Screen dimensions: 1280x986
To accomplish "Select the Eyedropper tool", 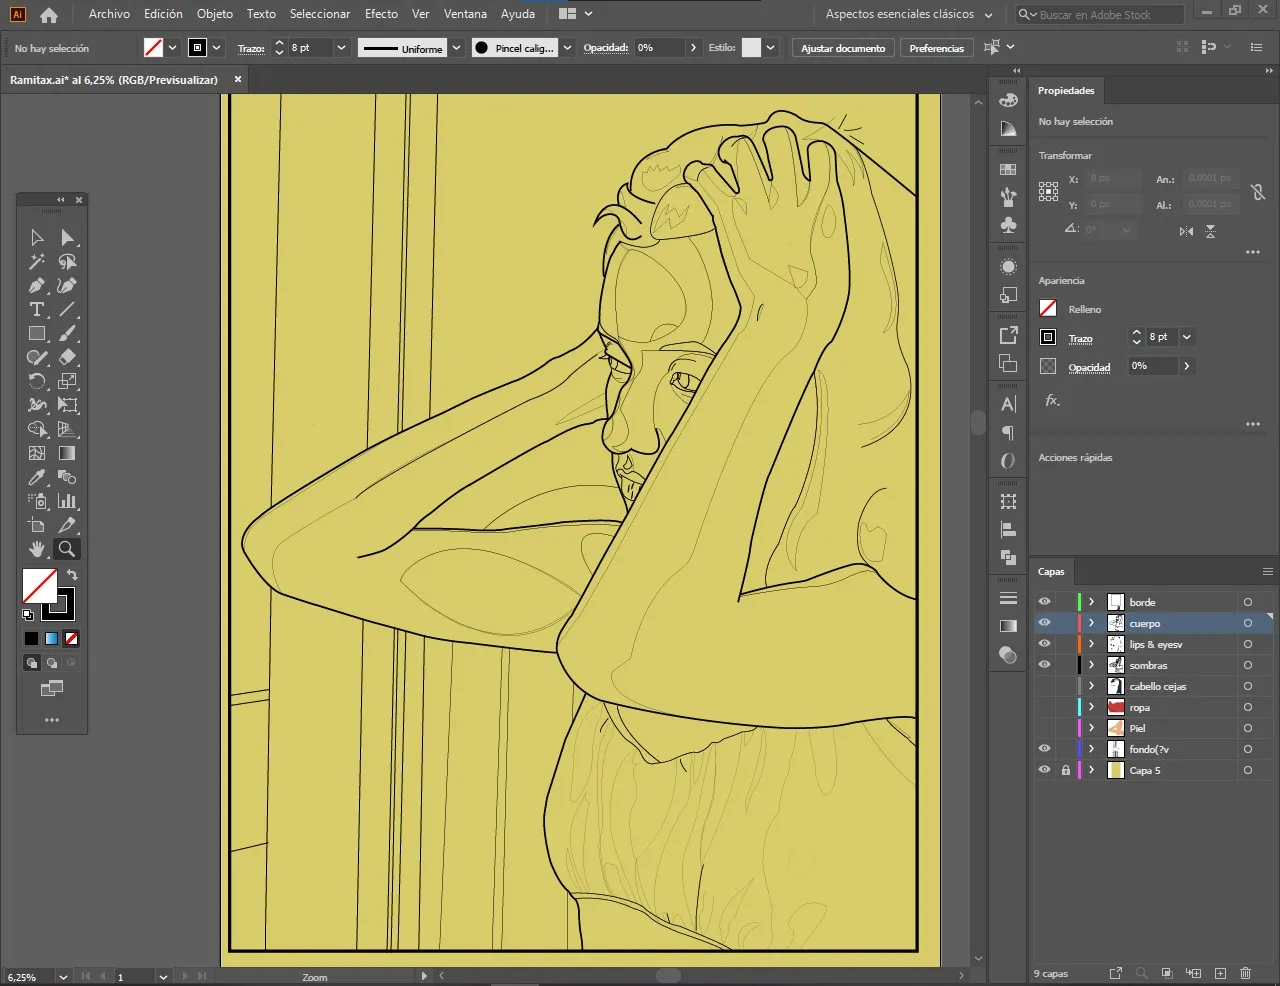I will [37, 477].
